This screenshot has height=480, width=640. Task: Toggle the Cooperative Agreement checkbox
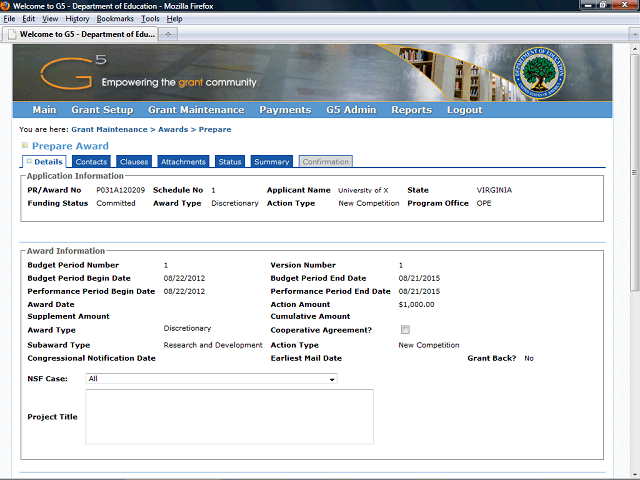[405, 330]
